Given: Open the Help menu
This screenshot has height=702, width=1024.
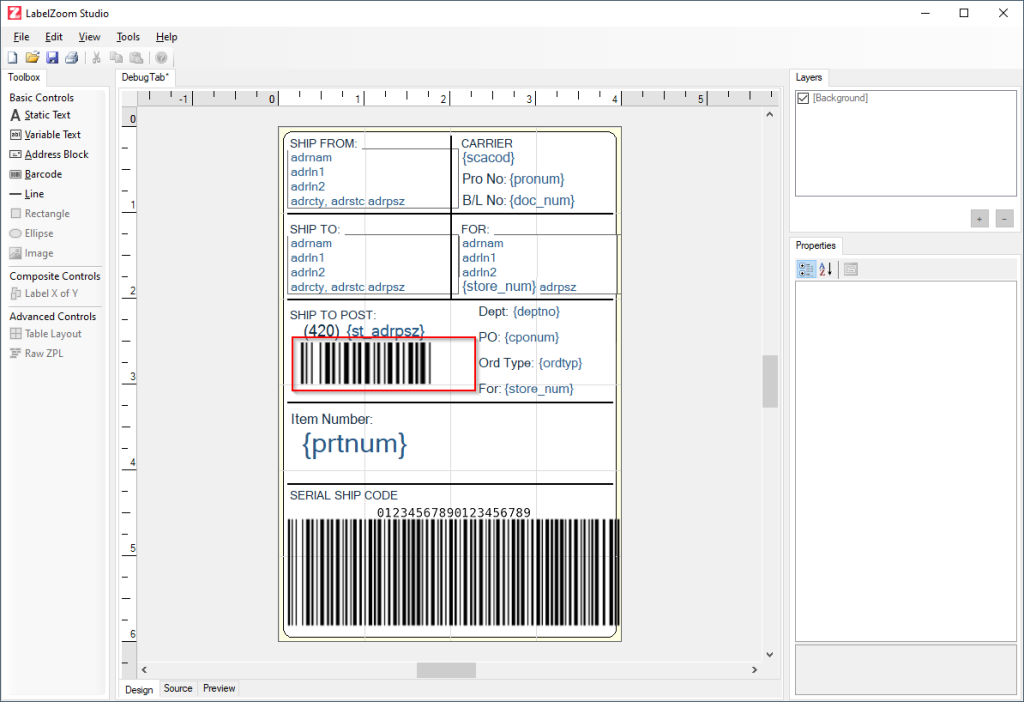Looking at the screenshot, I should (167, 37).
